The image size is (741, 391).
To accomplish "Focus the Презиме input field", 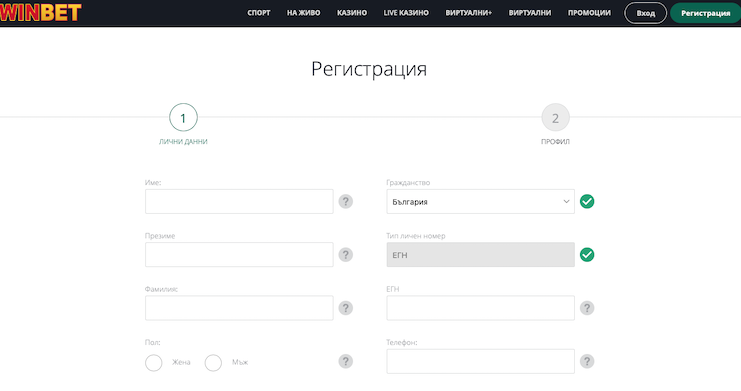I will coord(239,255).
